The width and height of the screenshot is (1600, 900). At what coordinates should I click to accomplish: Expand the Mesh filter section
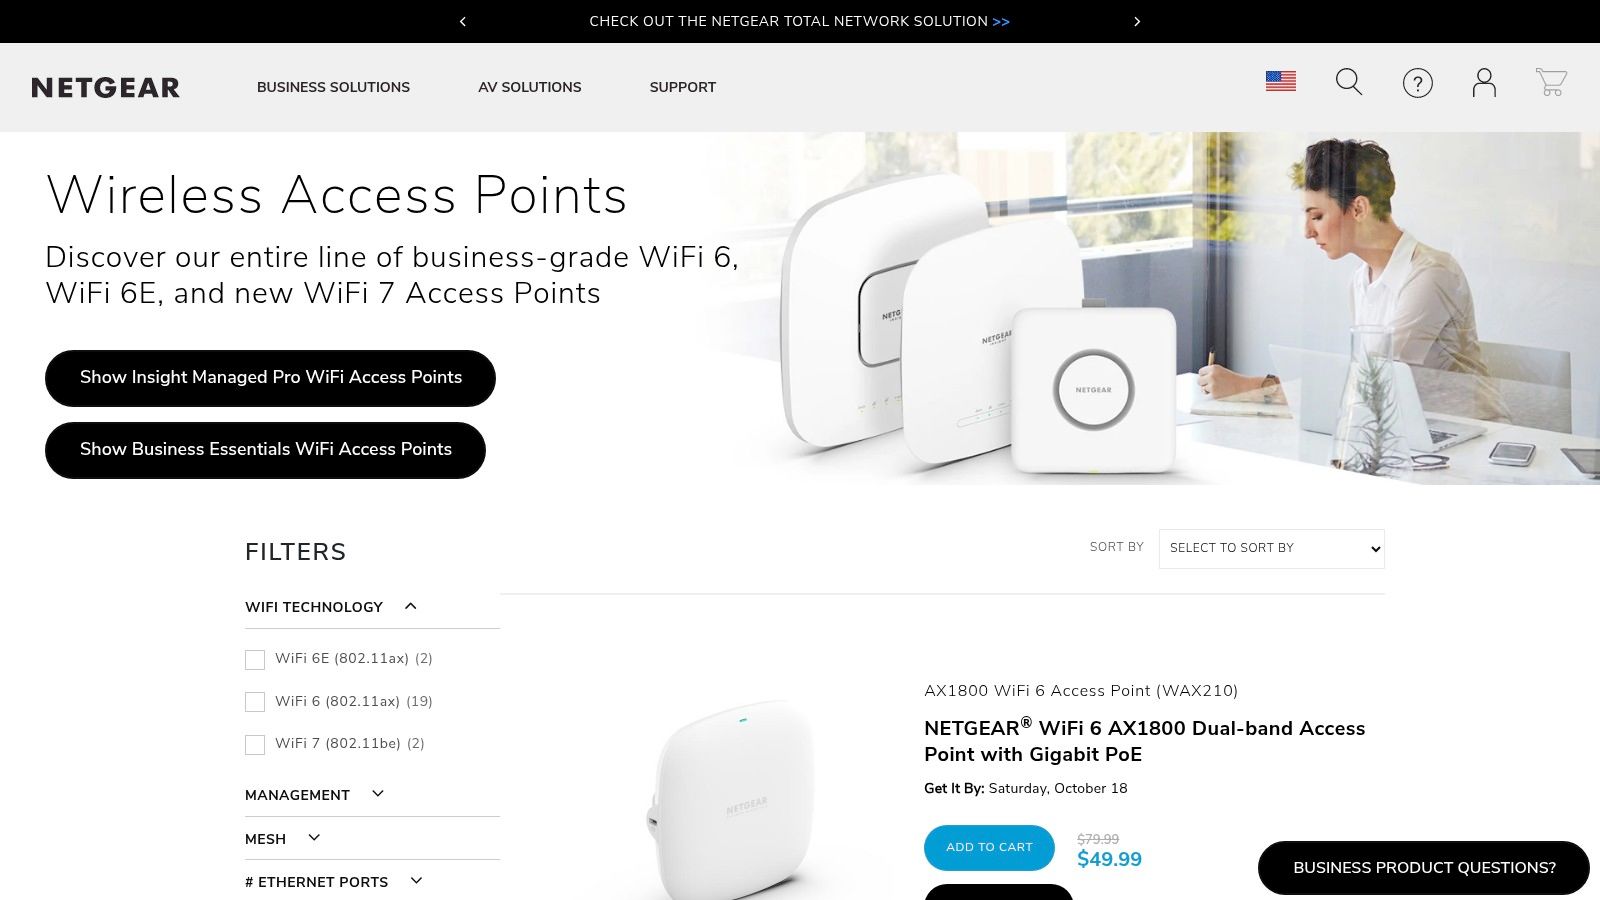point(314,838)
